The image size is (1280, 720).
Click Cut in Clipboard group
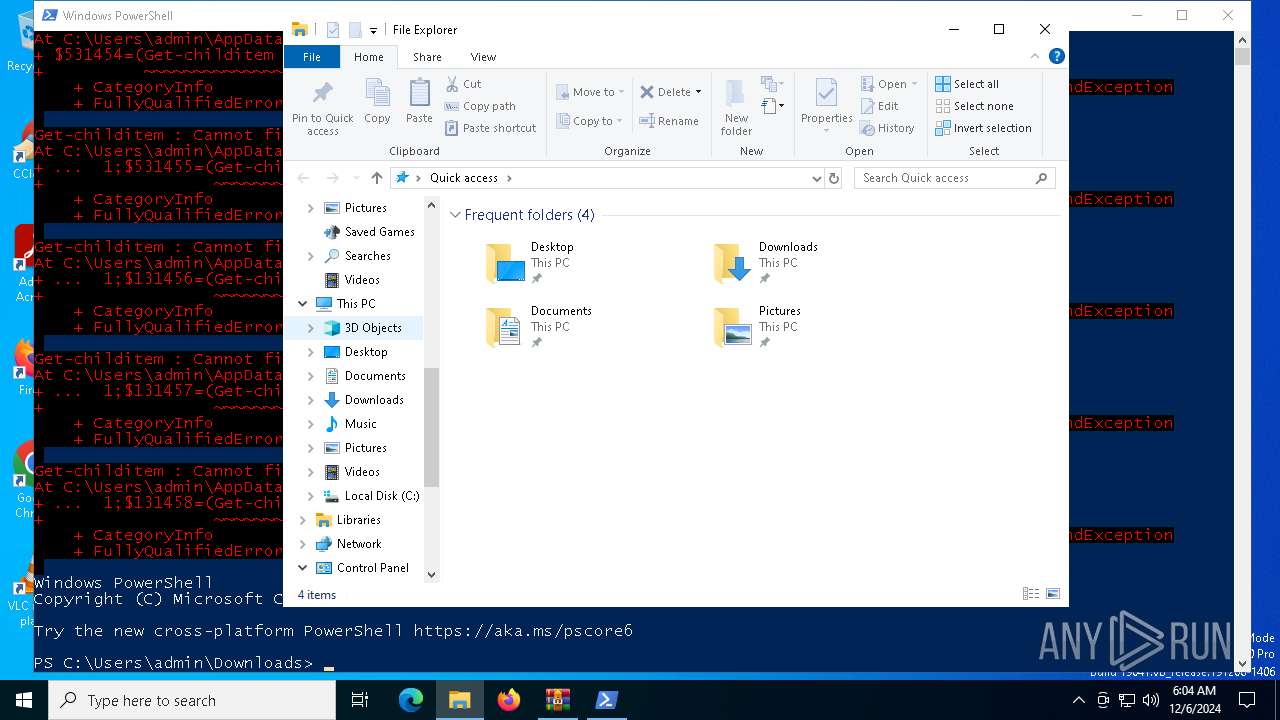463,84
